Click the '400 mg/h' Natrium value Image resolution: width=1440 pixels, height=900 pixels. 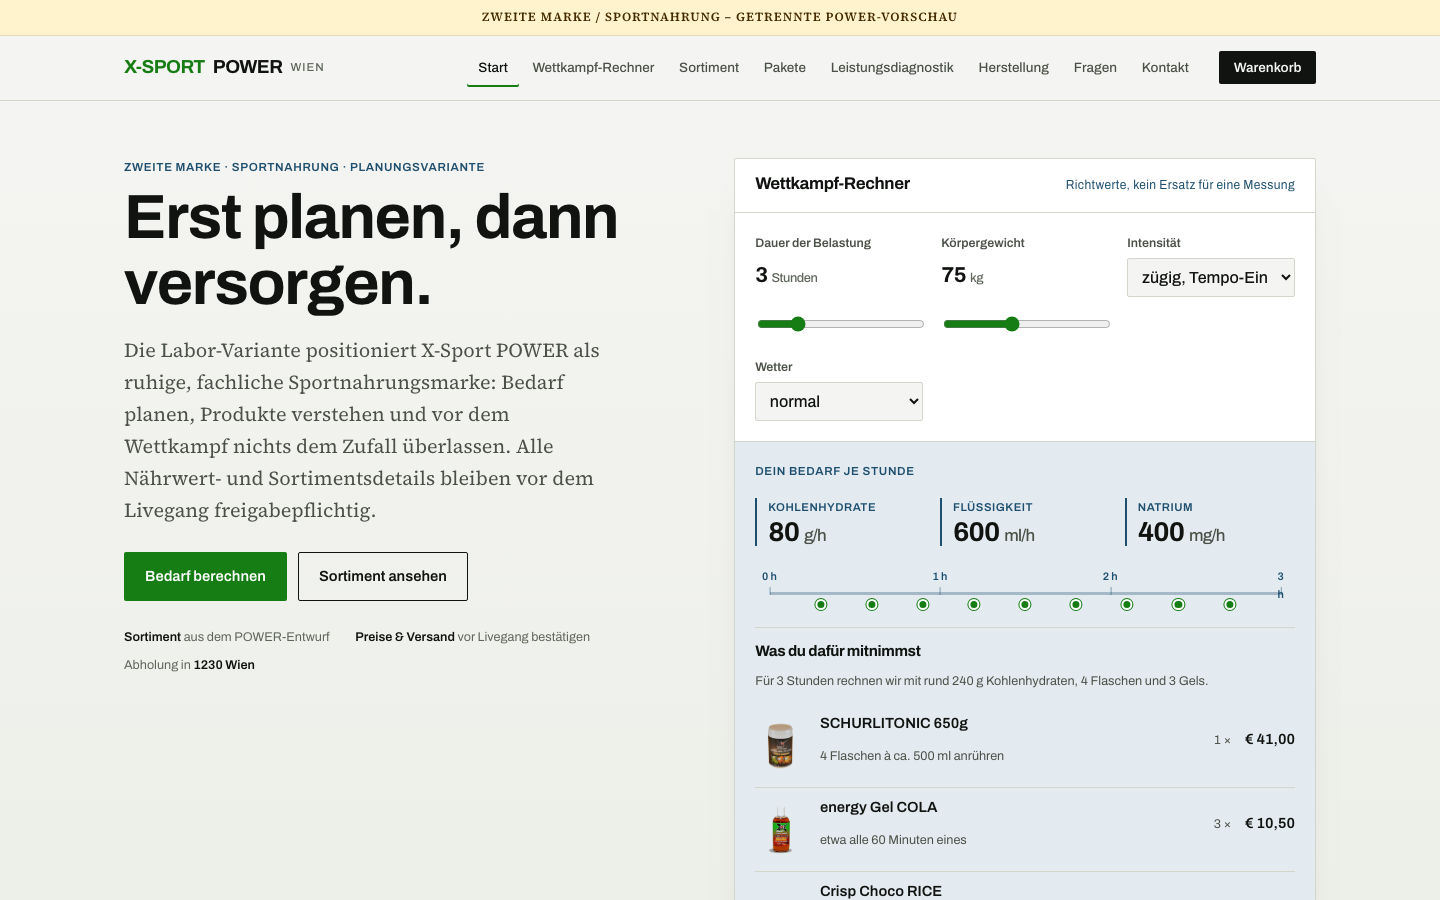(1182, 532)
